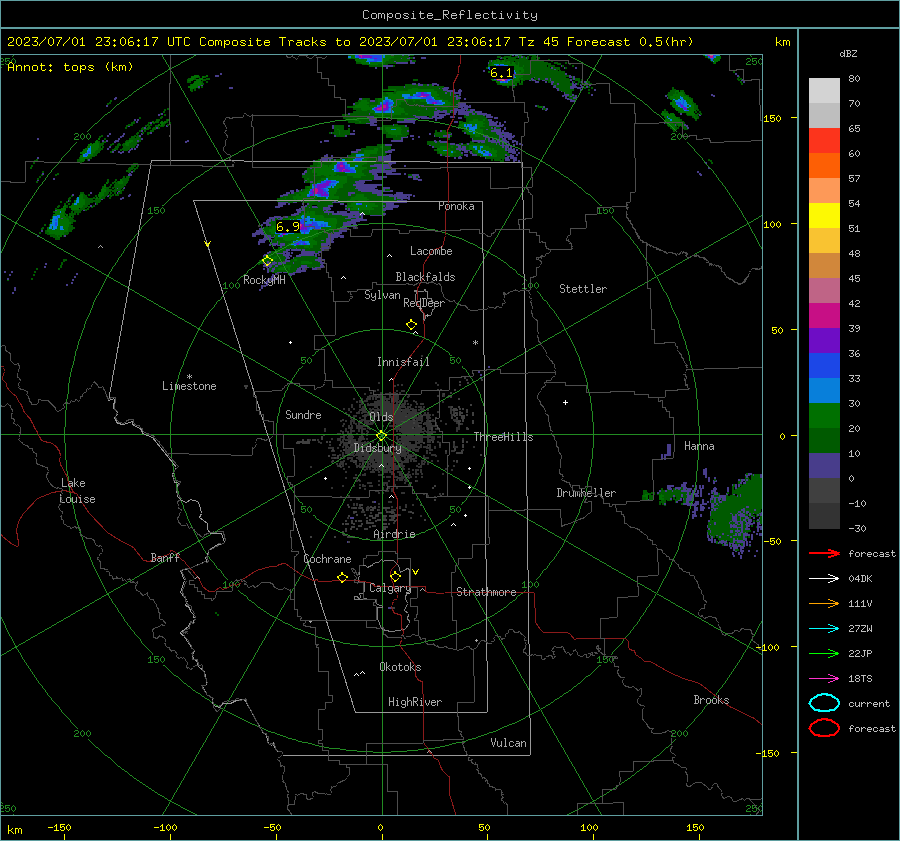Click the magenta 18TS arrow icon
The height and width of the screenshot is (841, 900).
[824, 679]
